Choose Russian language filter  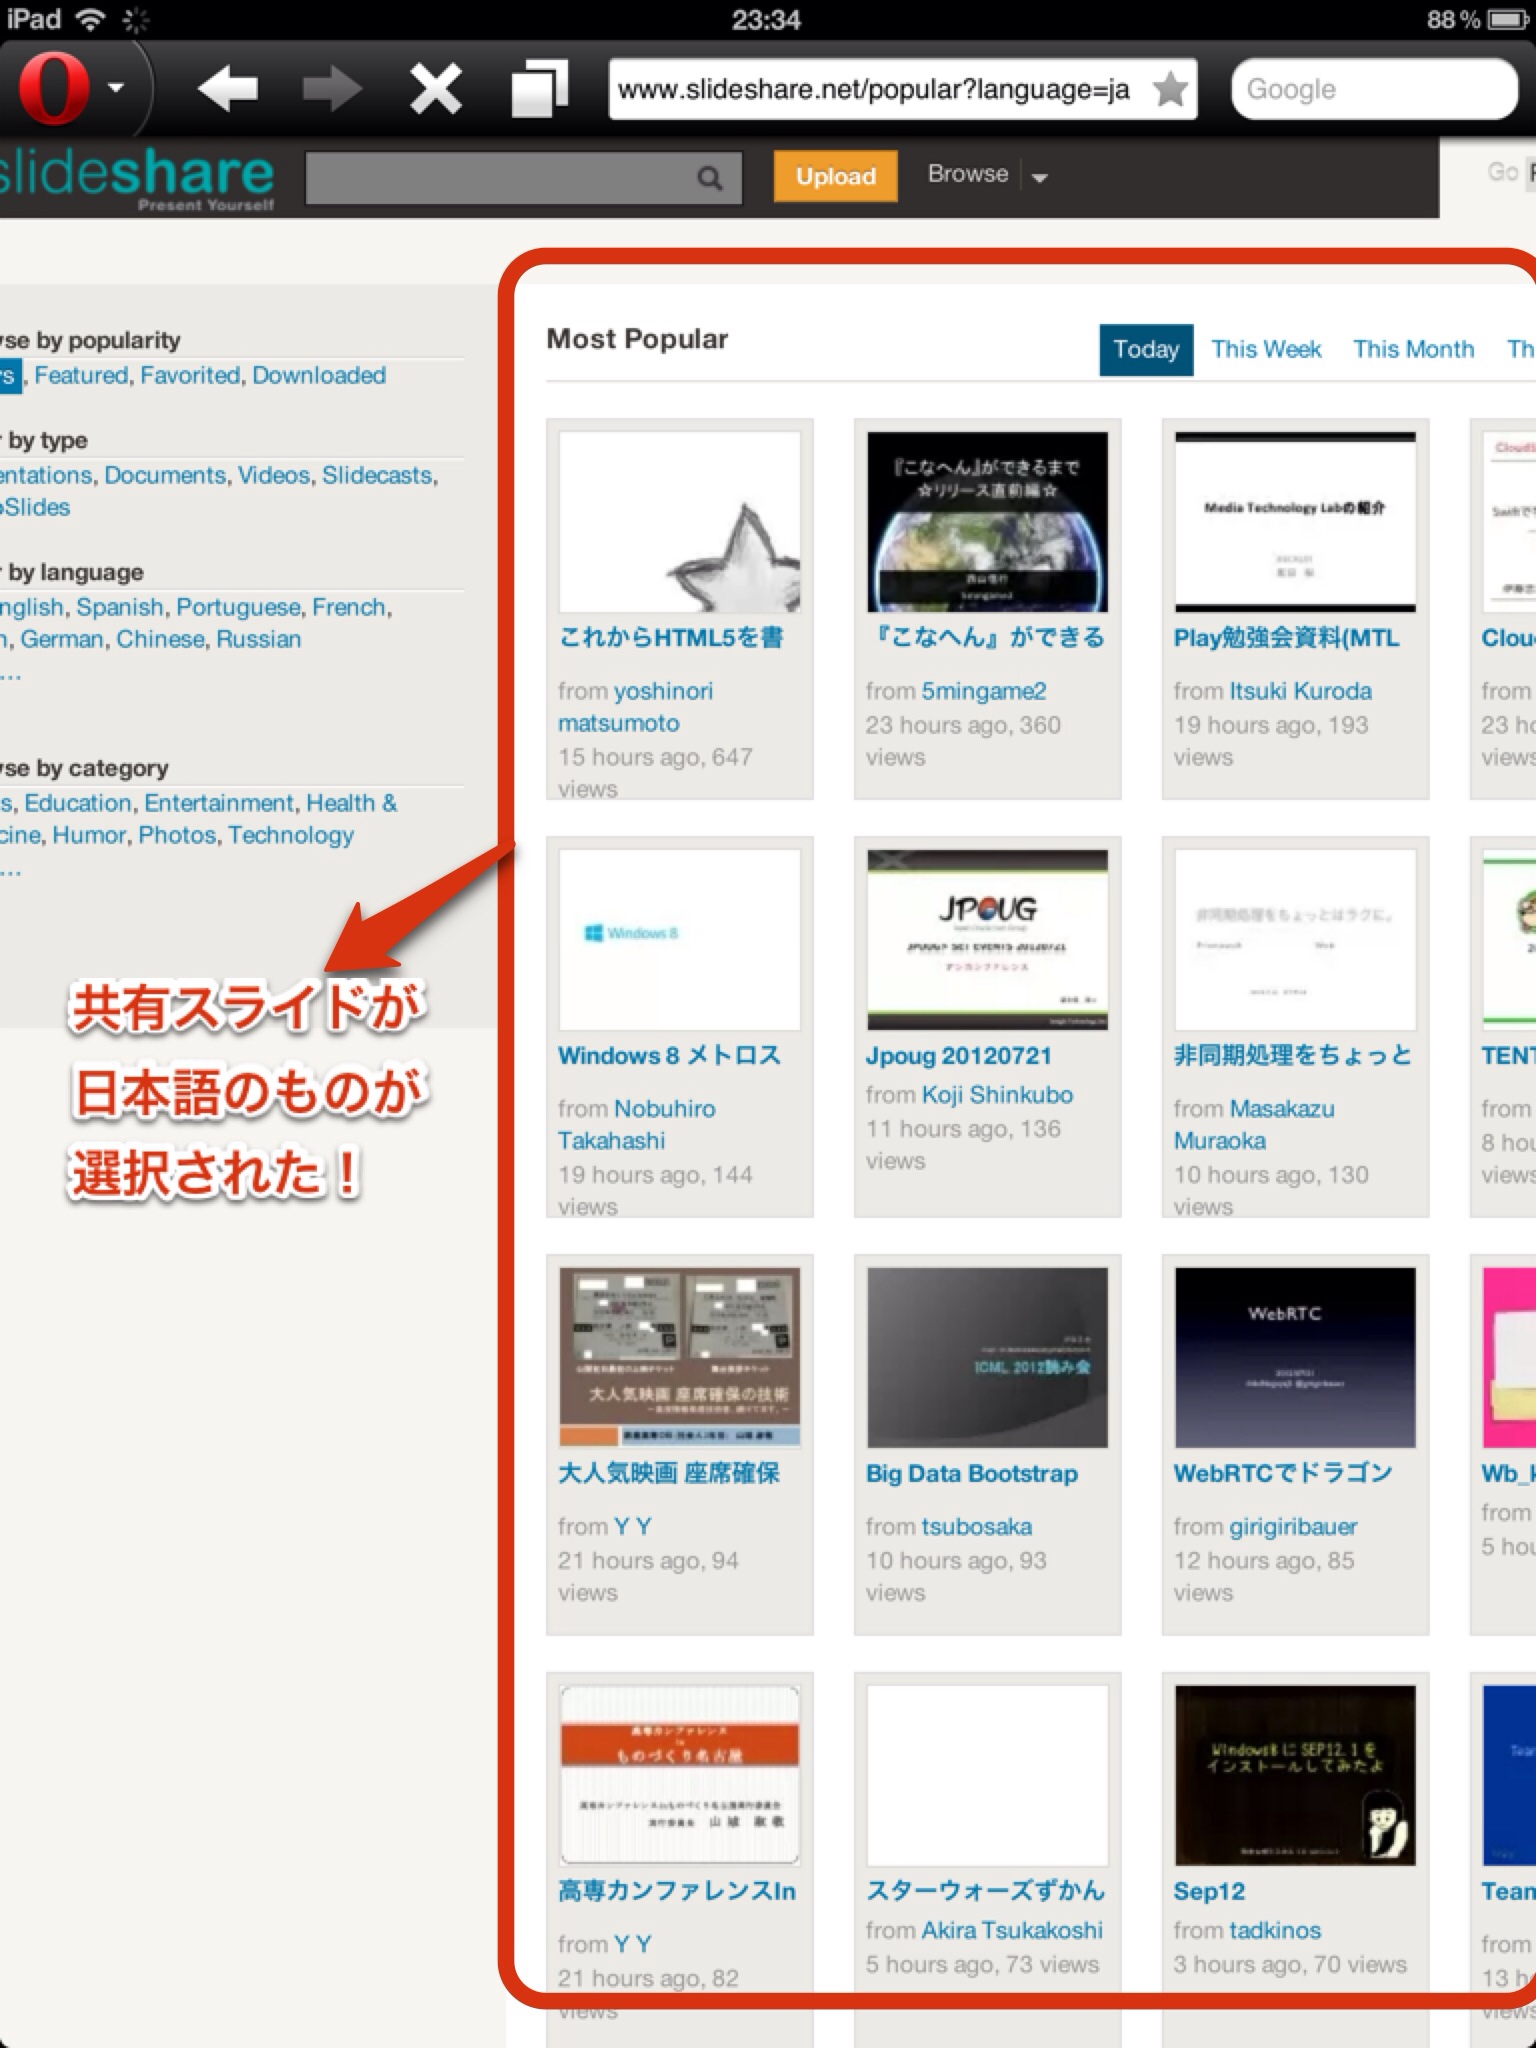[258, 639]
